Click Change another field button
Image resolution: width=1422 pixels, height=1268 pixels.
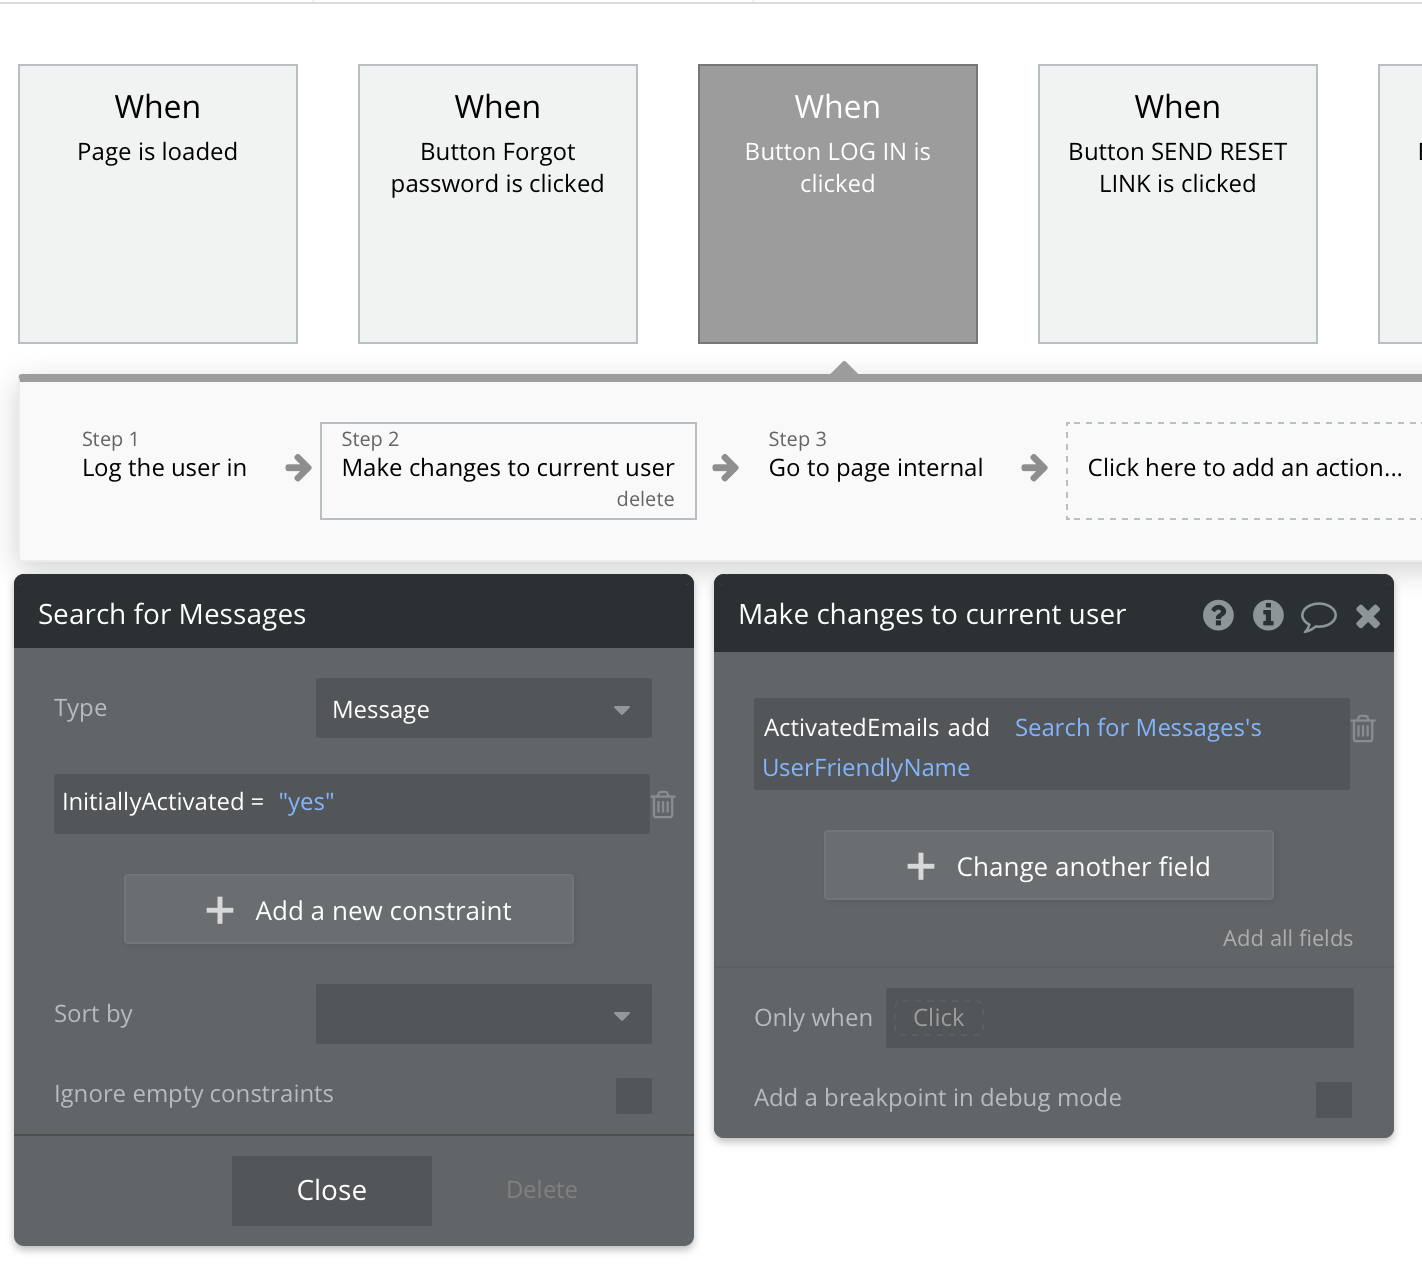tap(1049, 865)
